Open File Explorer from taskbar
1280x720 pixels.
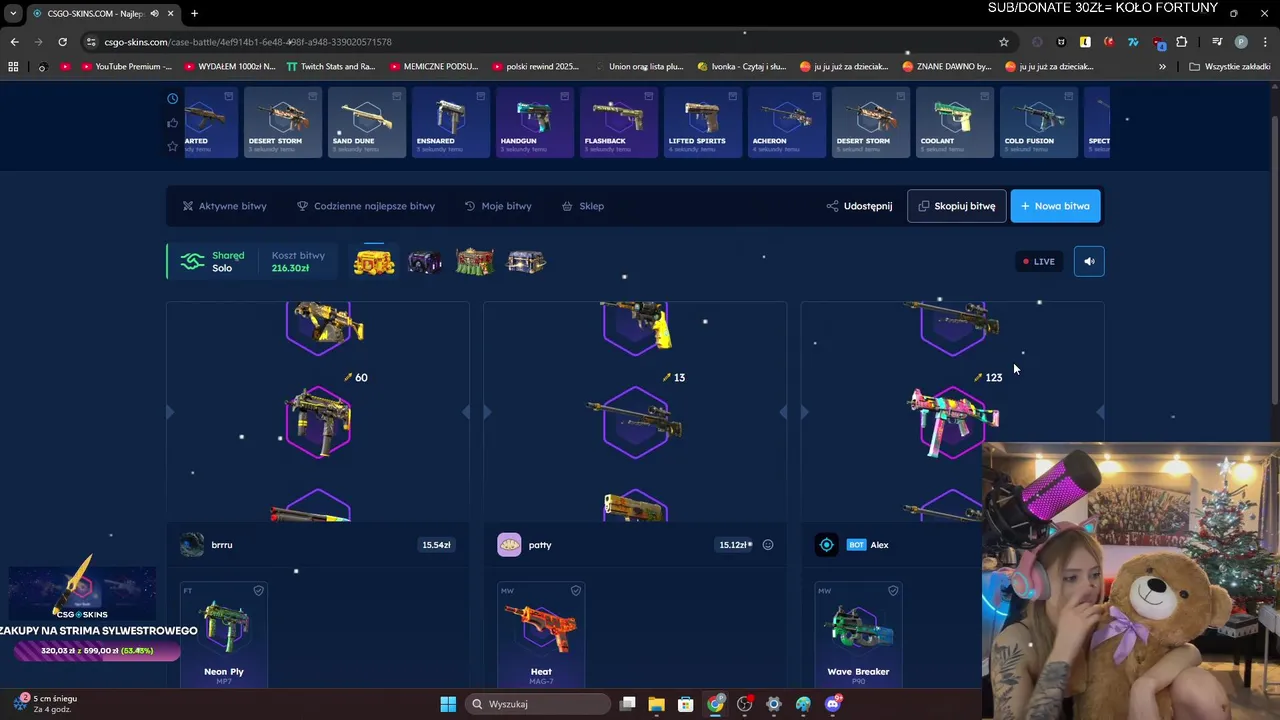click(x=657, y=704)
